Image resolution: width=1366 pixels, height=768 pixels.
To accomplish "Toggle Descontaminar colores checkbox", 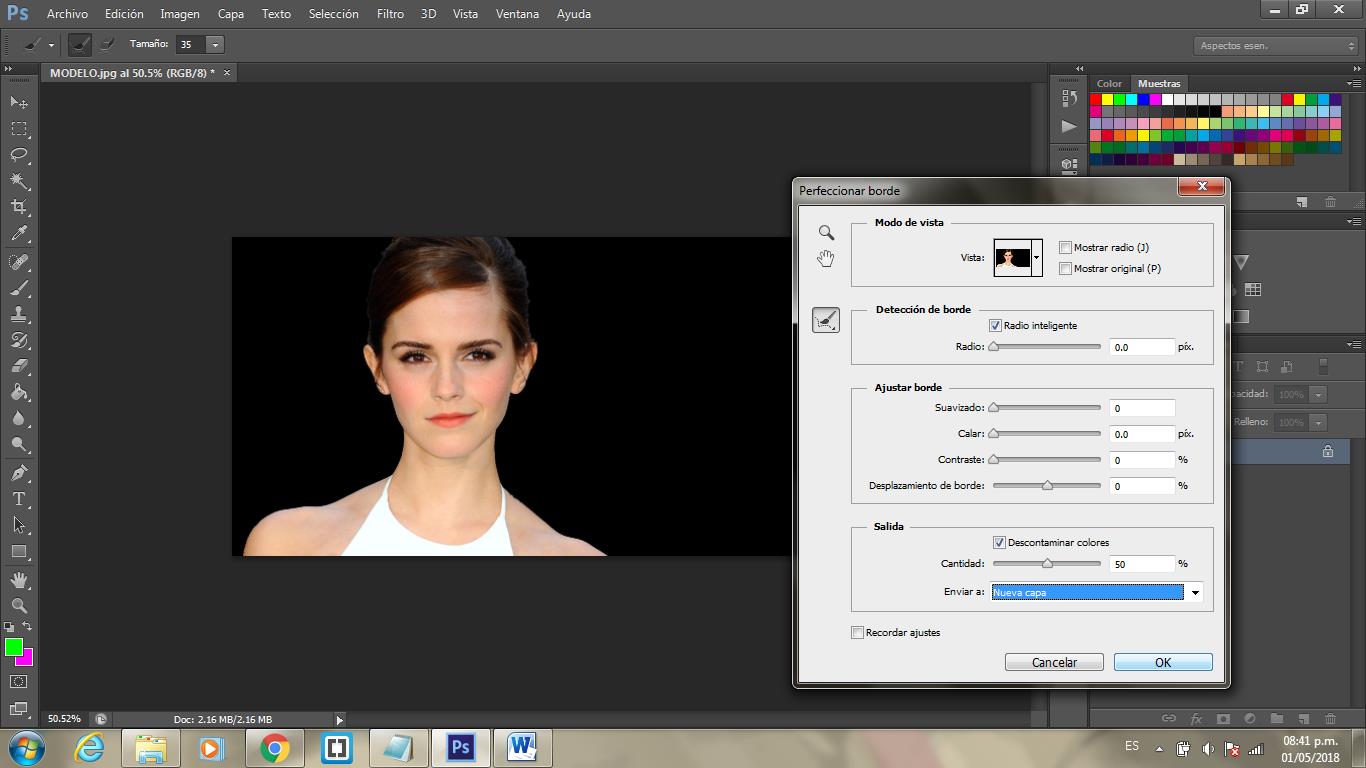I will coord(999,542).
